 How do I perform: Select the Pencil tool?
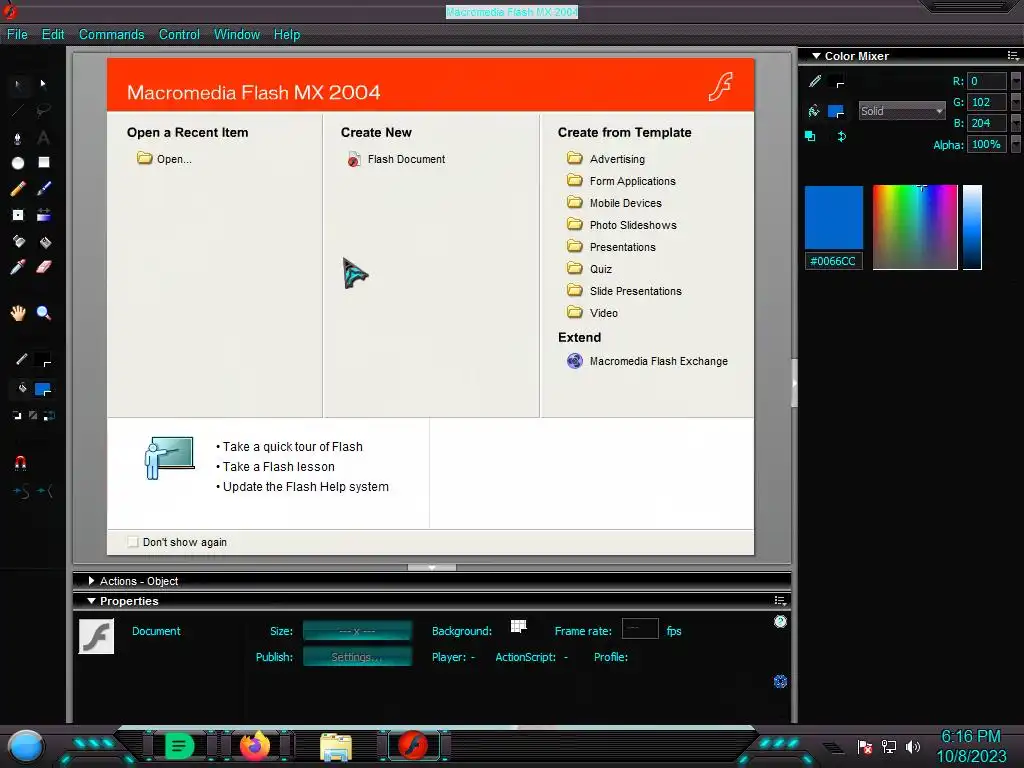18,189
